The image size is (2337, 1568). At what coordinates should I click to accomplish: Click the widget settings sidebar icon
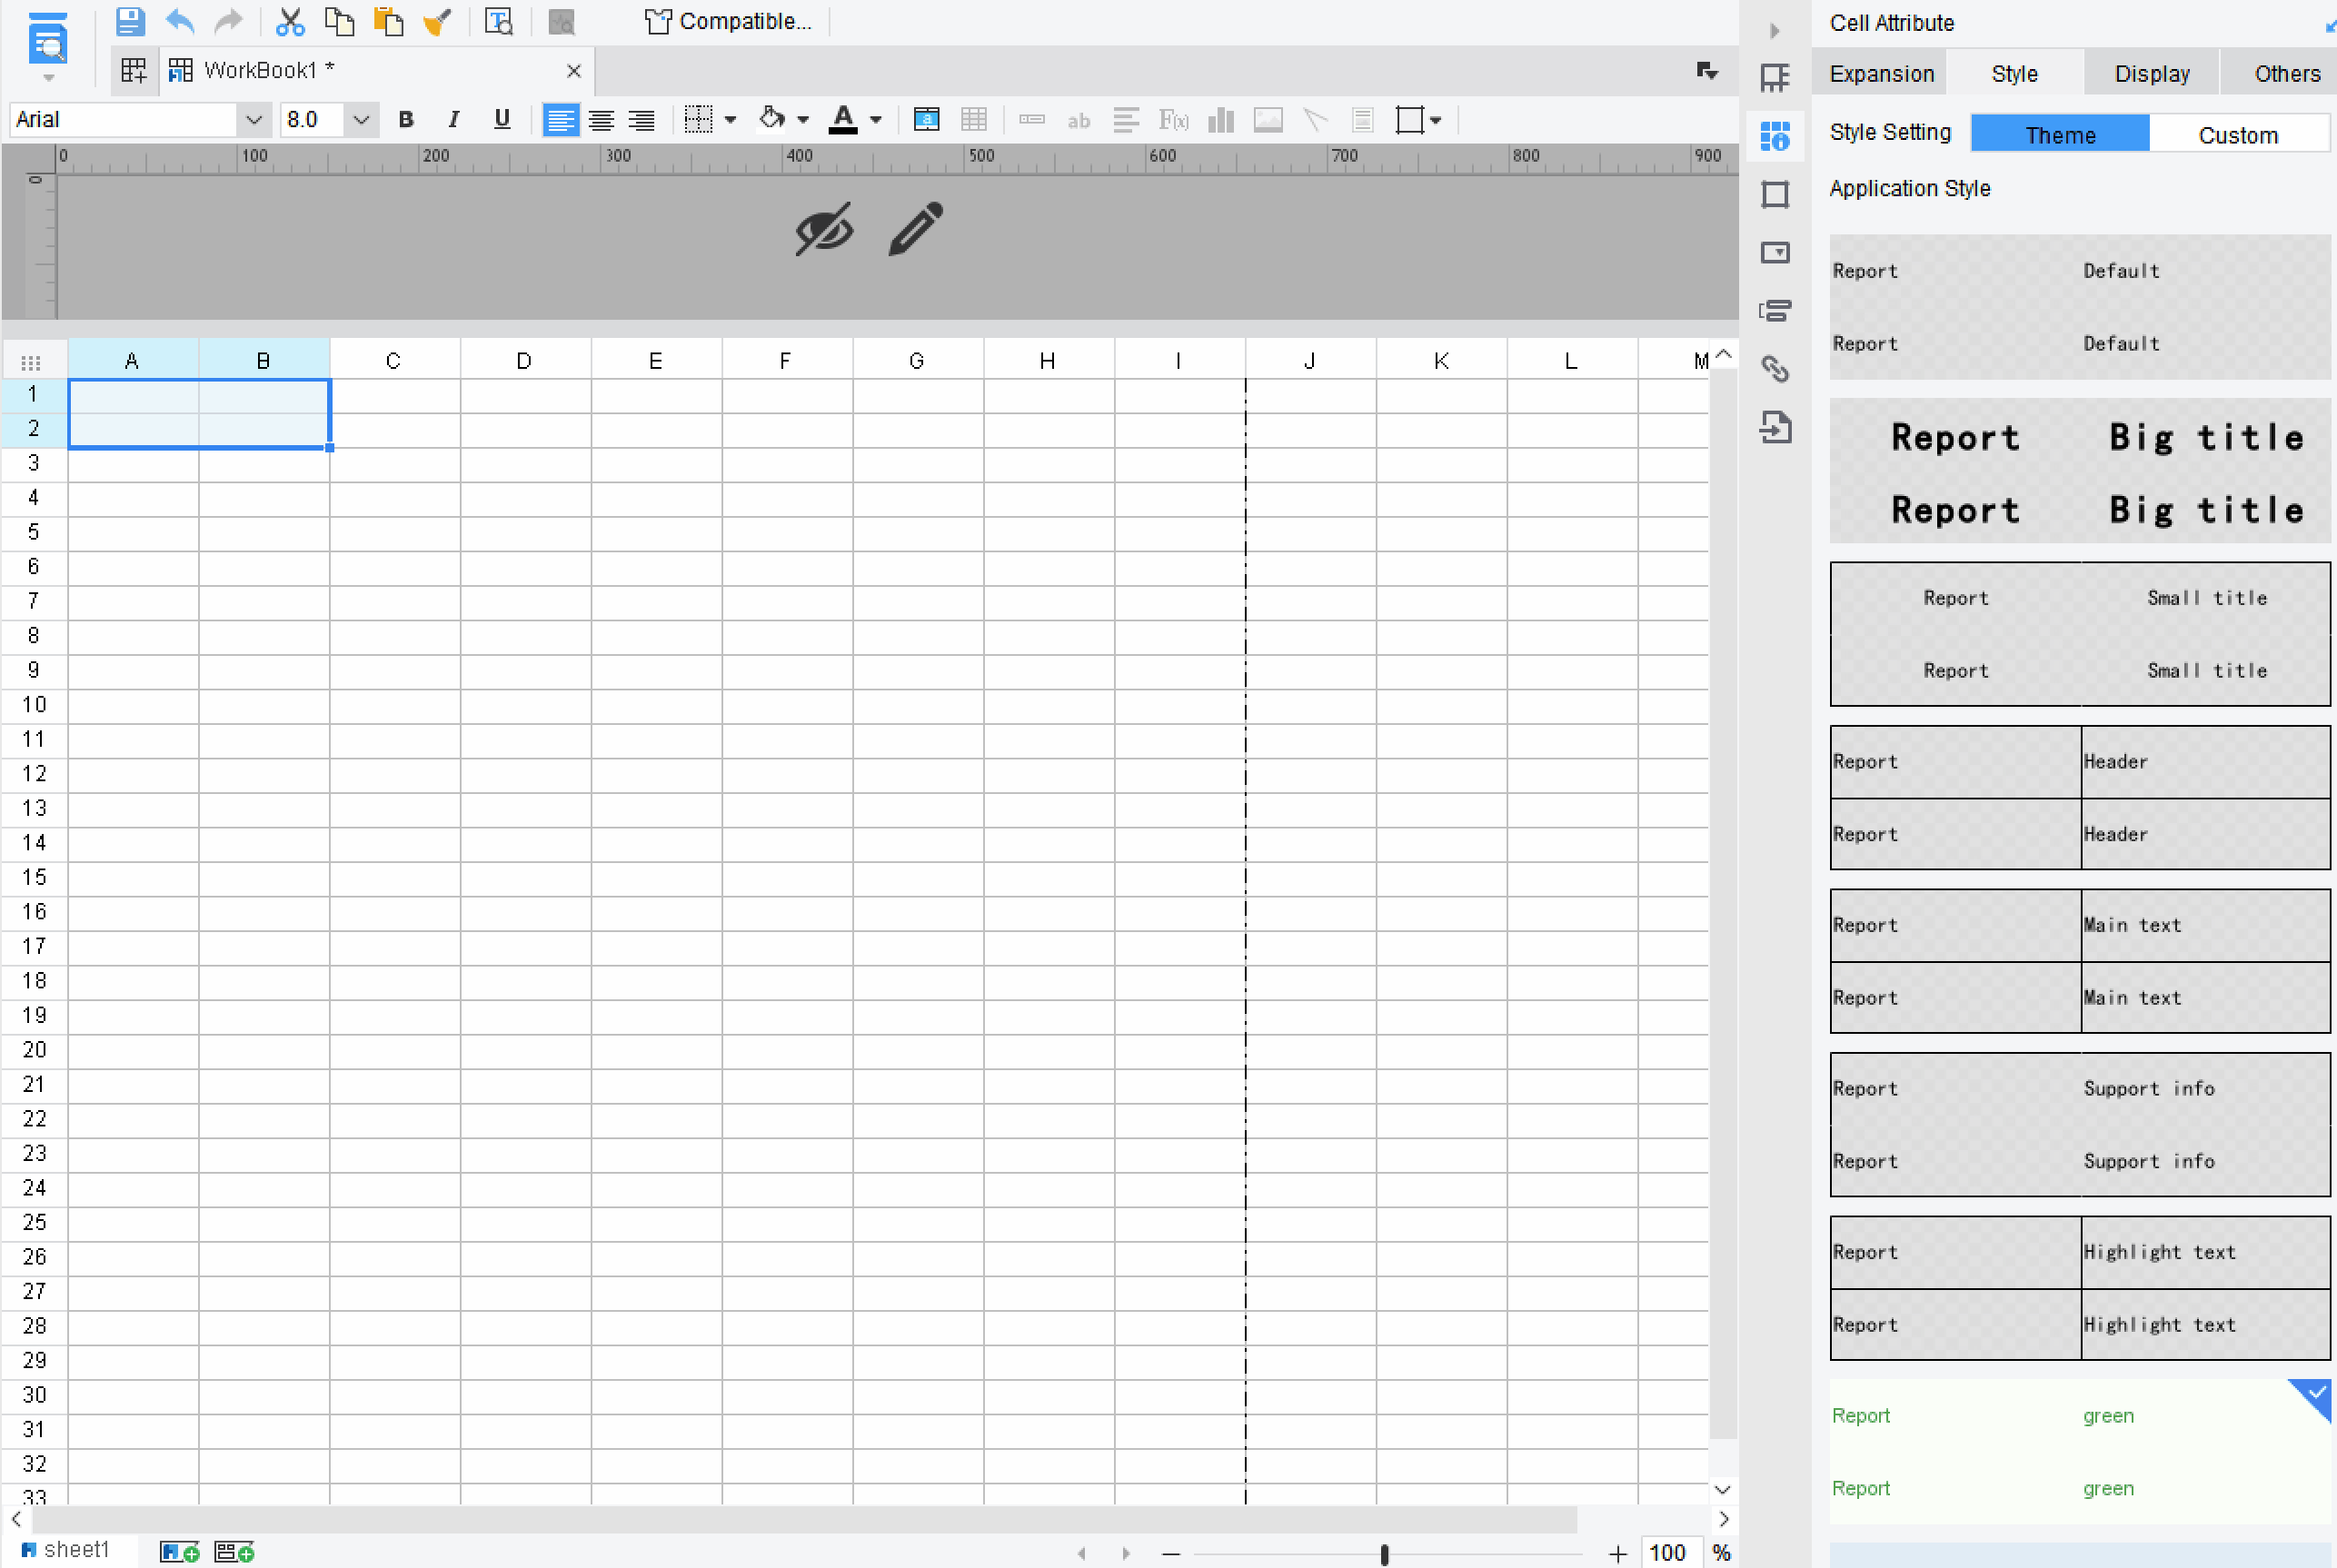tap(1775, 252)
